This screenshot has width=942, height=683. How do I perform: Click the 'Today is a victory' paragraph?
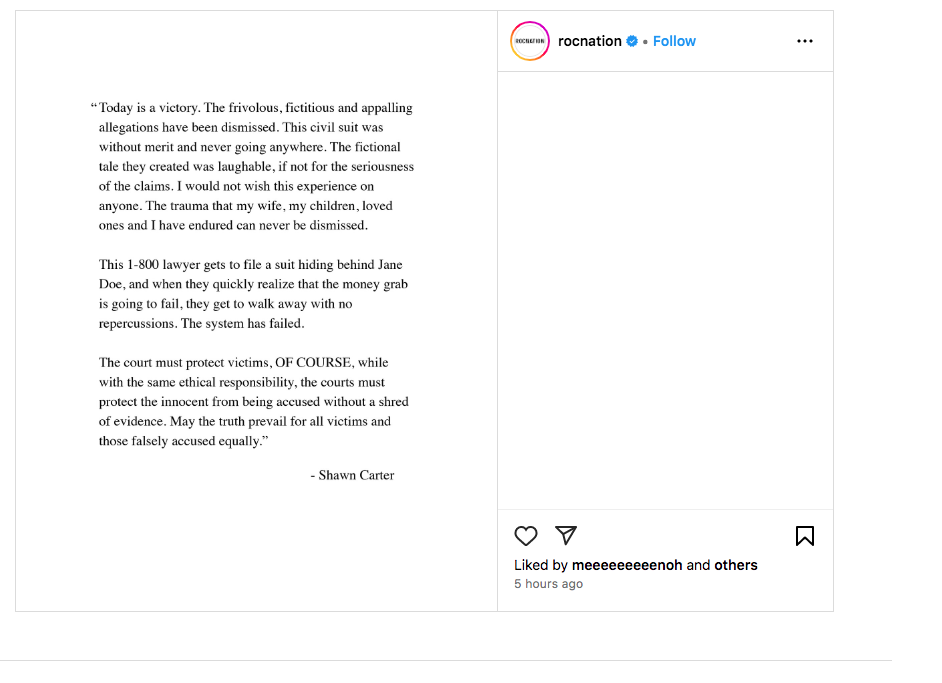point(255,166)
